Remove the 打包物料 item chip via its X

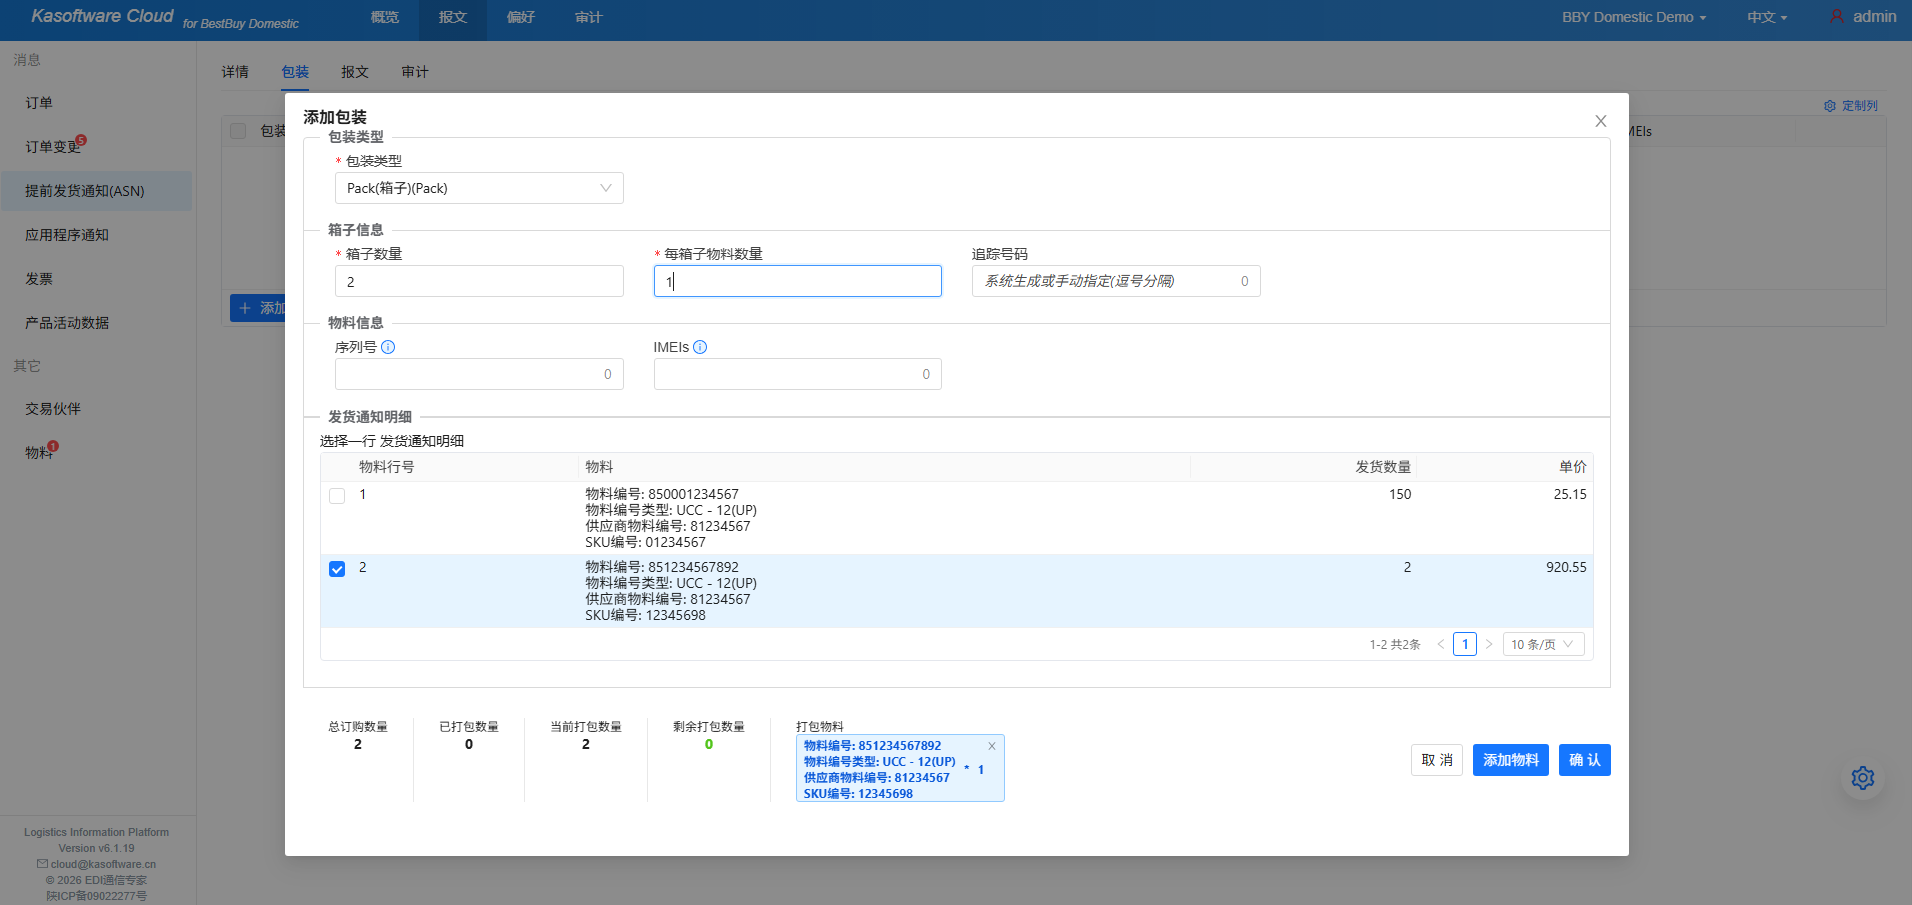tap(992, 746)
